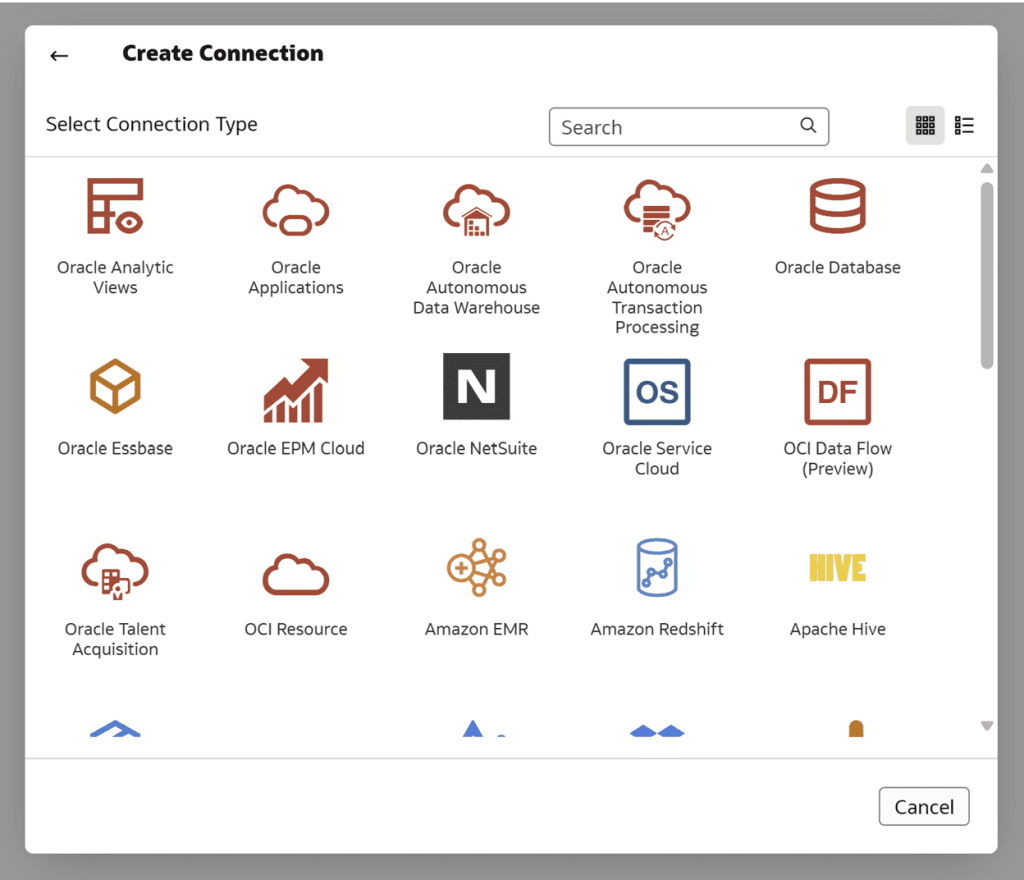
Task: Select OCI Data Flow (Preview) icon
Action: tap(837, 391)
